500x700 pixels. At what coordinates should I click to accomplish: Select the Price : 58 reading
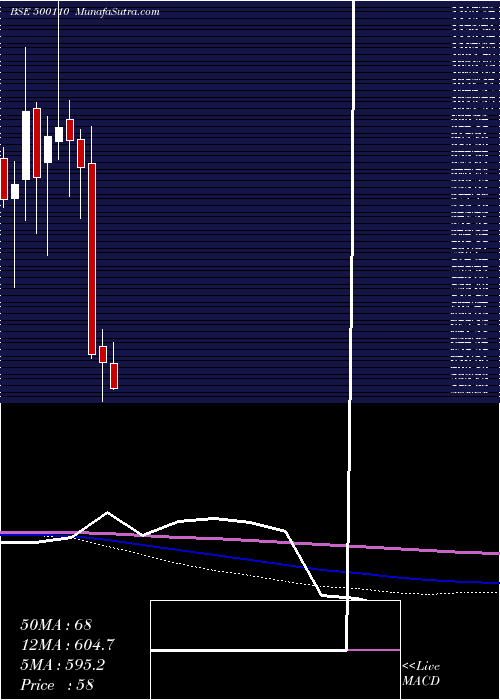(x=57, y=685)
